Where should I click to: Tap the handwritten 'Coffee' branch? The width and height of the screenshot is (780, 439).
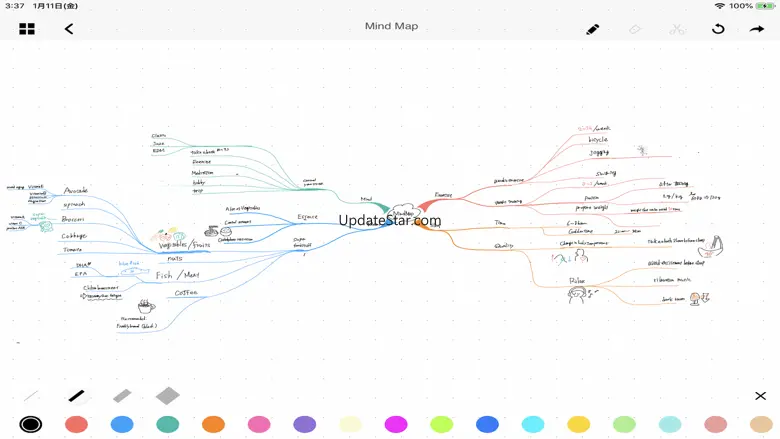pos(186,293)
